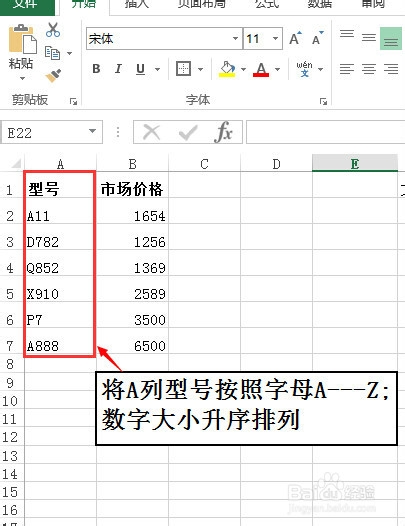Click cell with value 6500
Viewport: 405px width, 526px height.
(133, 341)
